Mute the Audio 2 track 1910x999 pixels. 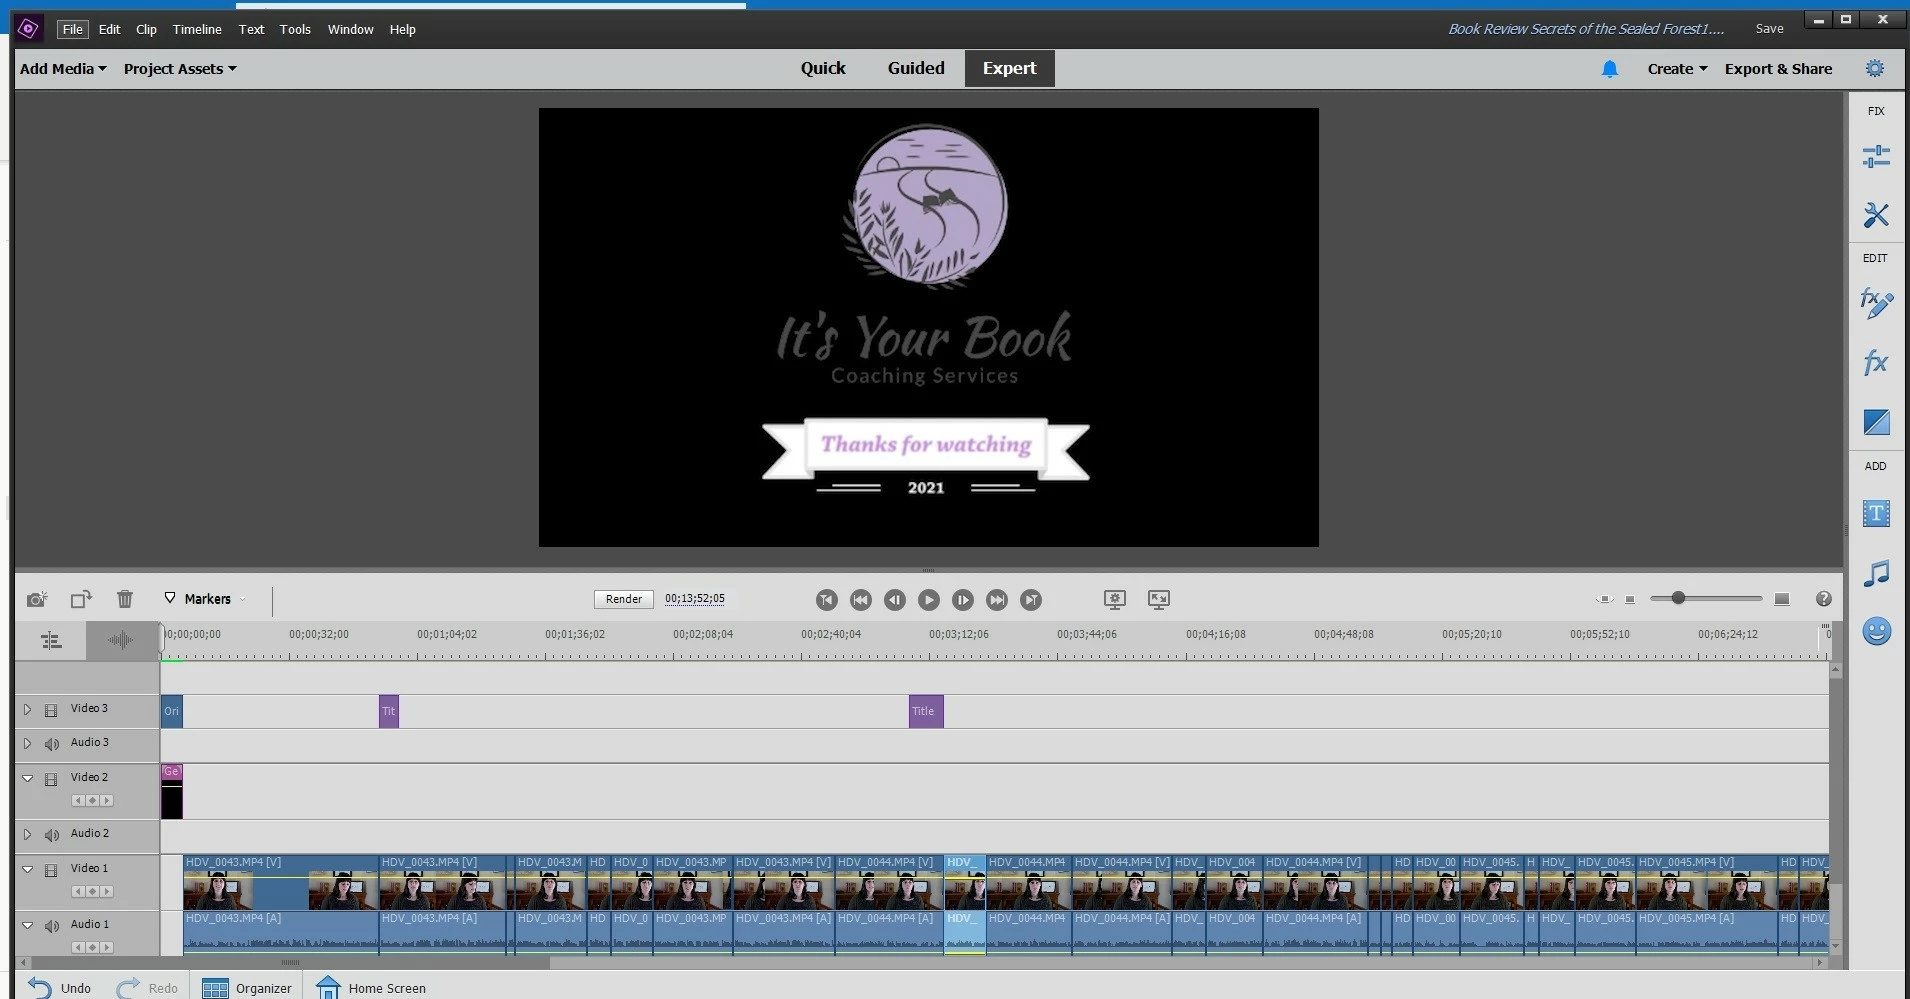[x=52, y=835]
